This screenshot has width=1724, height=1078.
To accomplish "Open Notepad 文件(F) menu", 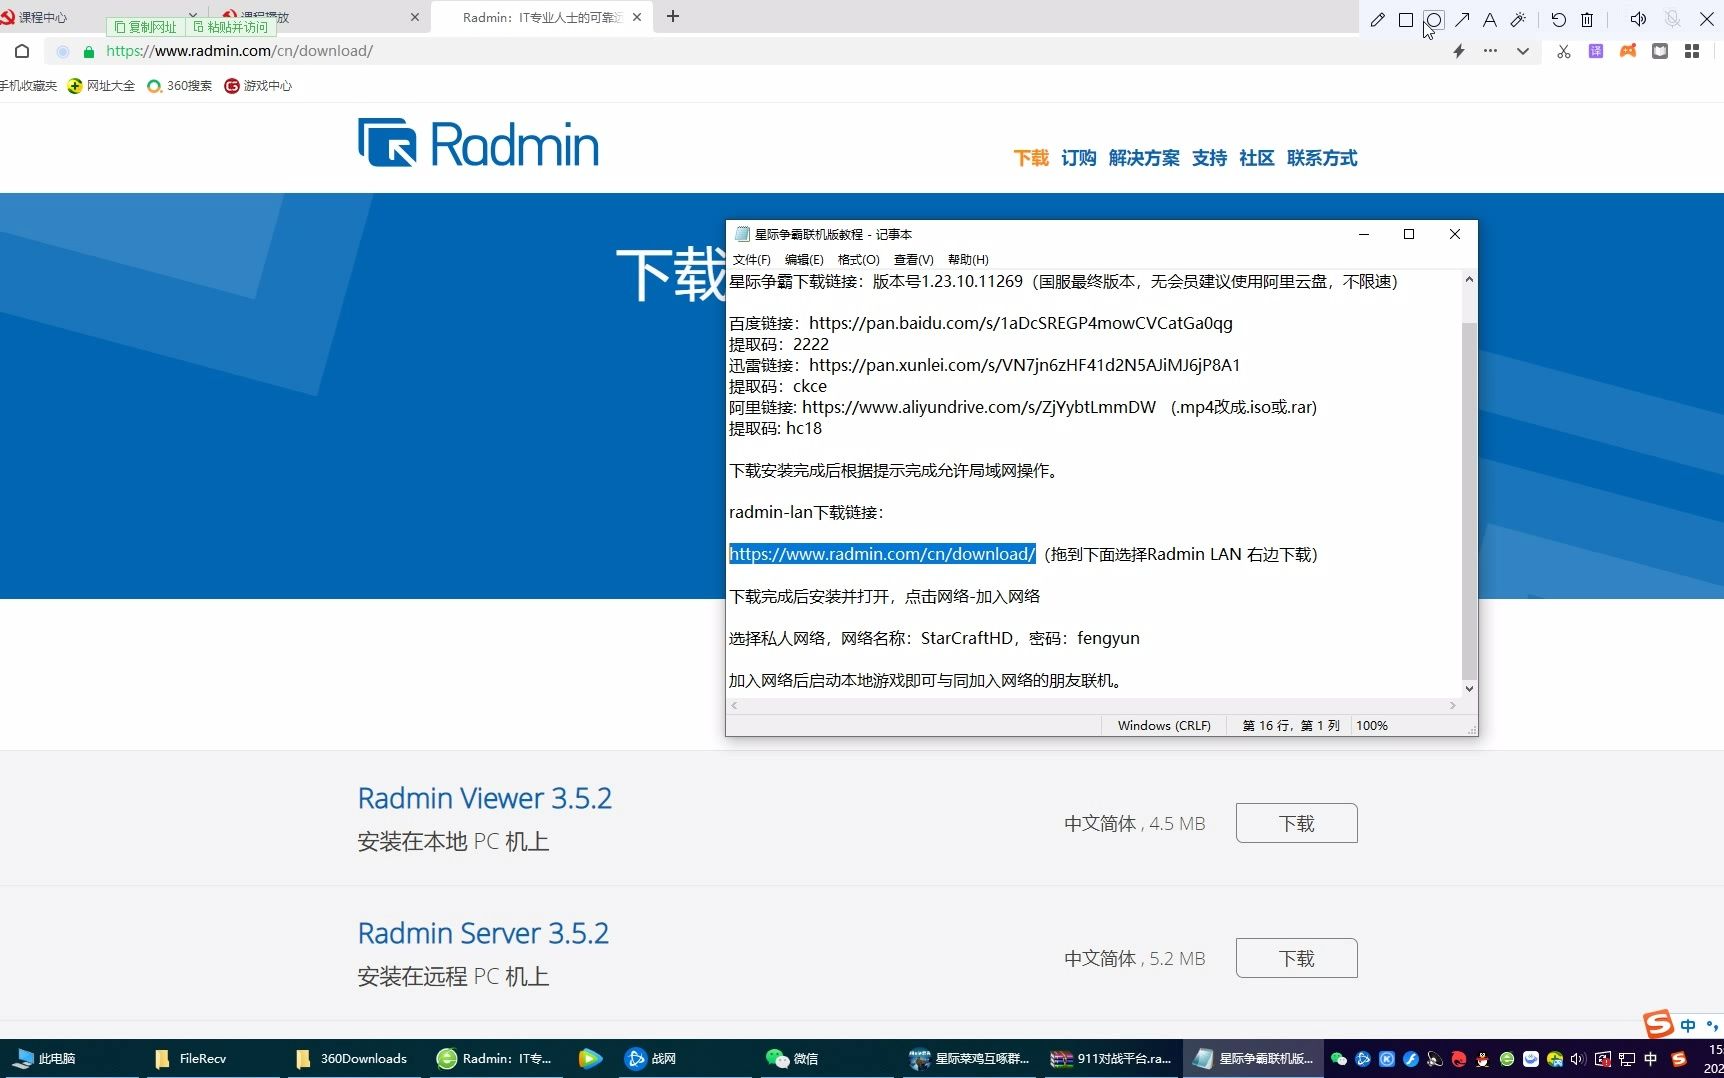I will coord(752,260).
